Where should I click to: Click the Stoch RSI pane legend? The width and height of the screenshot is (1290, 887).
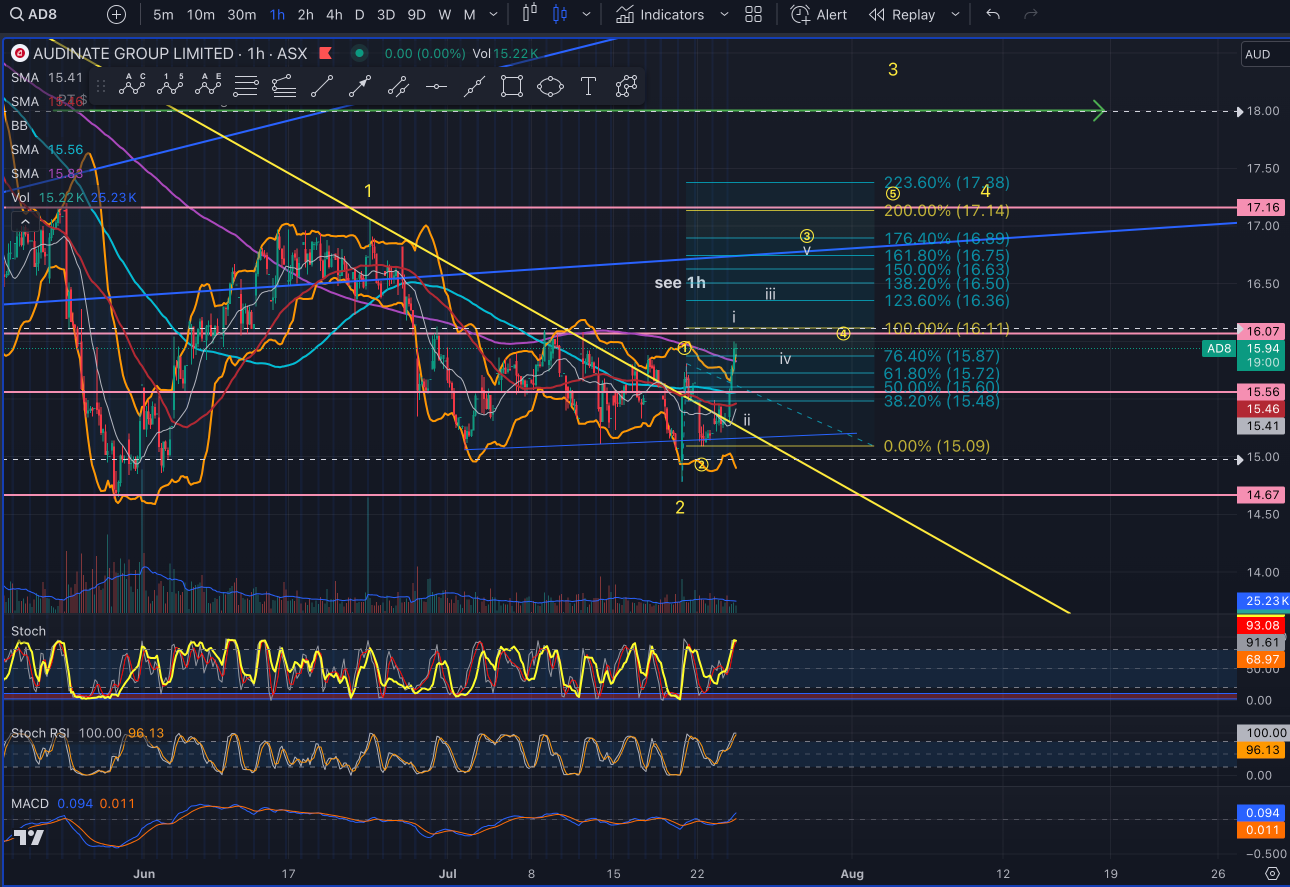(88, 733)
